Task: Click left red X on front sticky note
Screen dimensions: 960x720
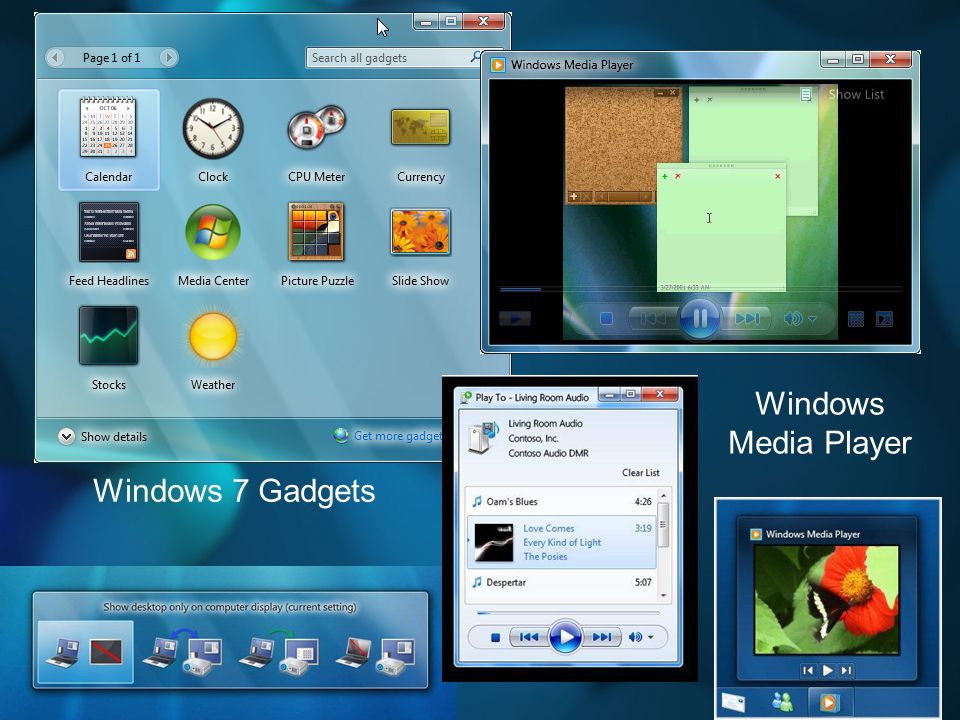Action: pyautogui.click(x=678, y=176)
